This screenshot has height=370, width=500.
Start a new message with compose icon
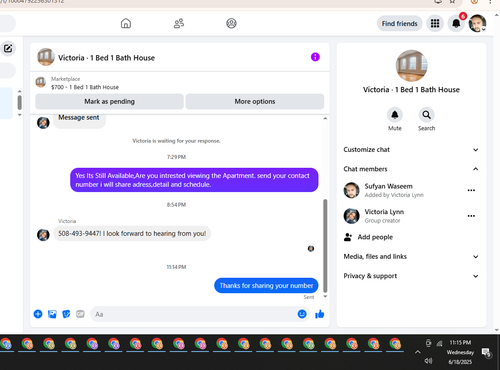[8, 49]
